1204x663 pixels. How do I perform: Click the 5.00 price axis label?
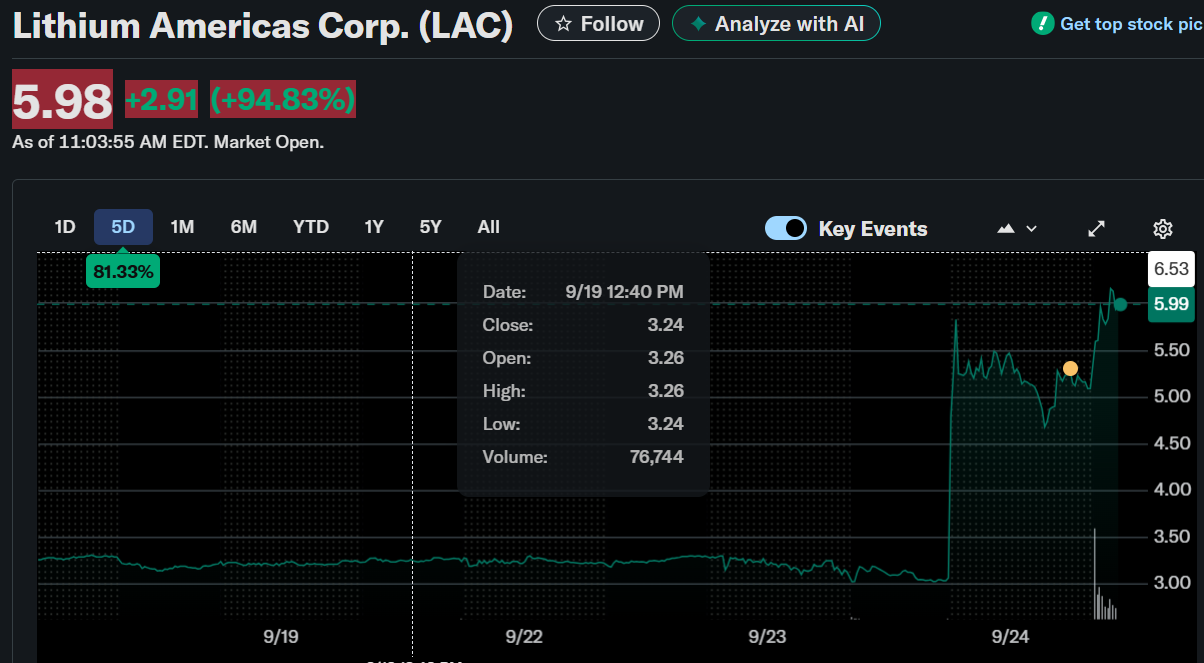(1171, 397)
